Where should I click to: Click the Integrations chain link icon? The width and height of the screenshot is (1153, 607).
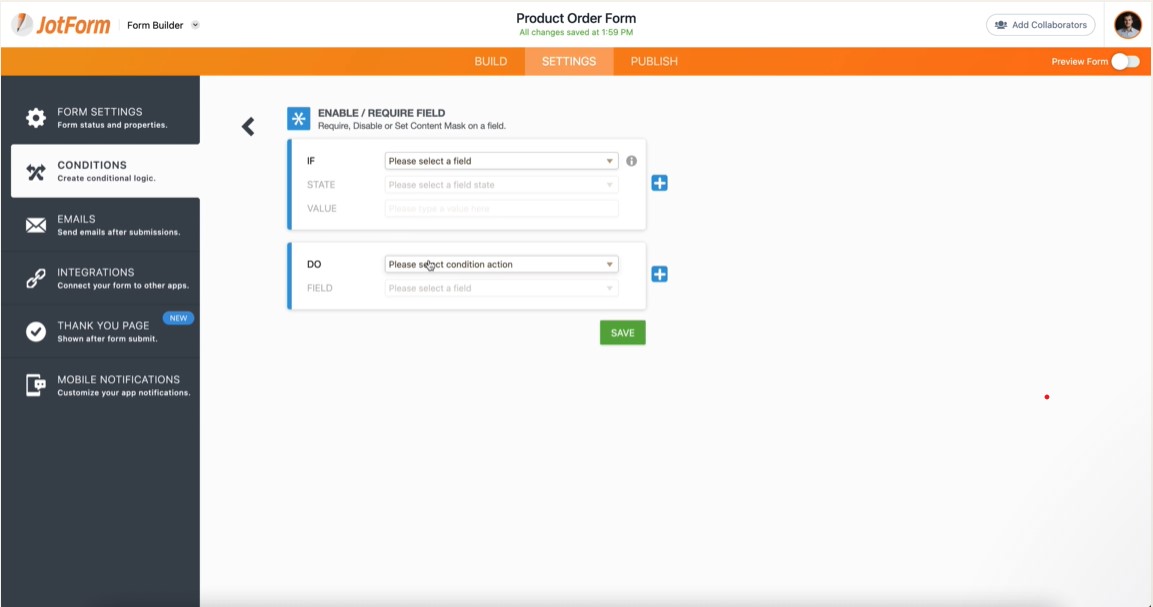coord(35,278)
